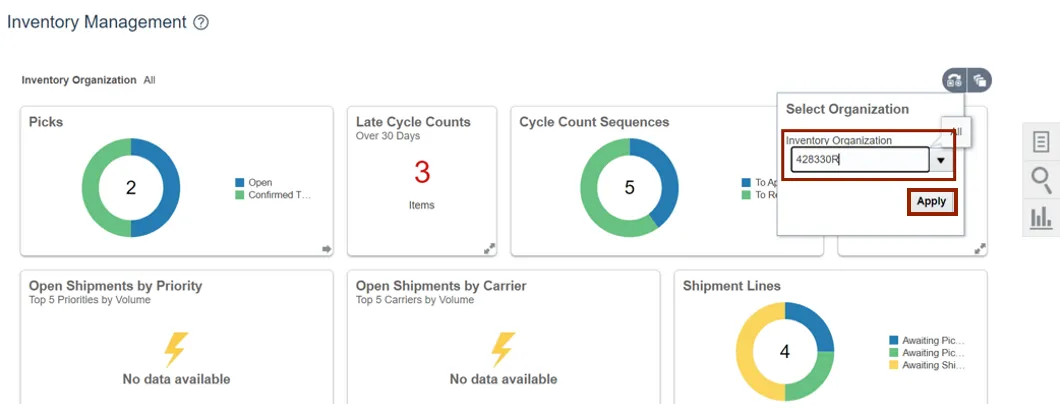1062x408 pixels.
Task: Open the help icon beside Inventory Management
Action: pyautogui.click(x=201, y=22)
